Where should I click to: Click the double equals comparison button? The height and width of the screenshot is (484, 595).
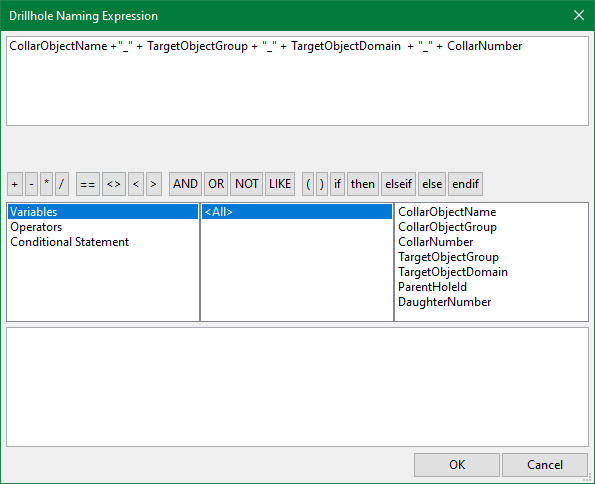point(88,184)
